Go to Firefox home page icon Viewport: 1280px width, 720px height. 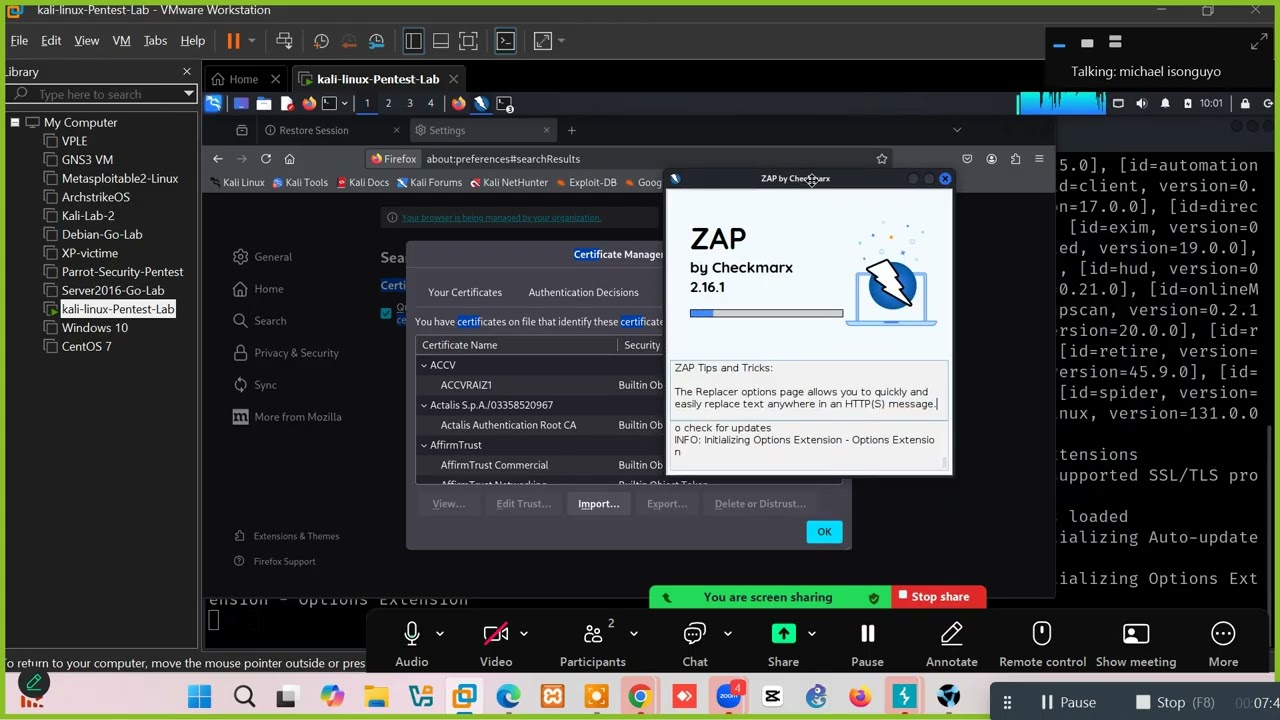coord(289,159)
